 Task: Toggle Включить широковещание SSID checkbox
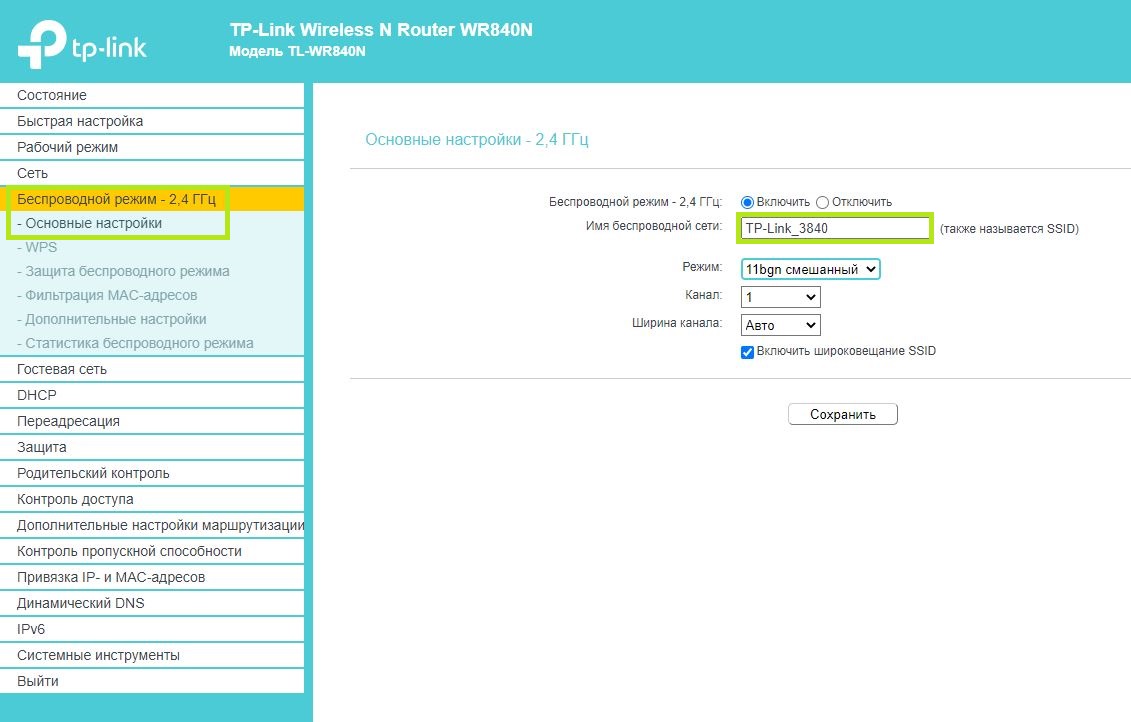point(747,352)
